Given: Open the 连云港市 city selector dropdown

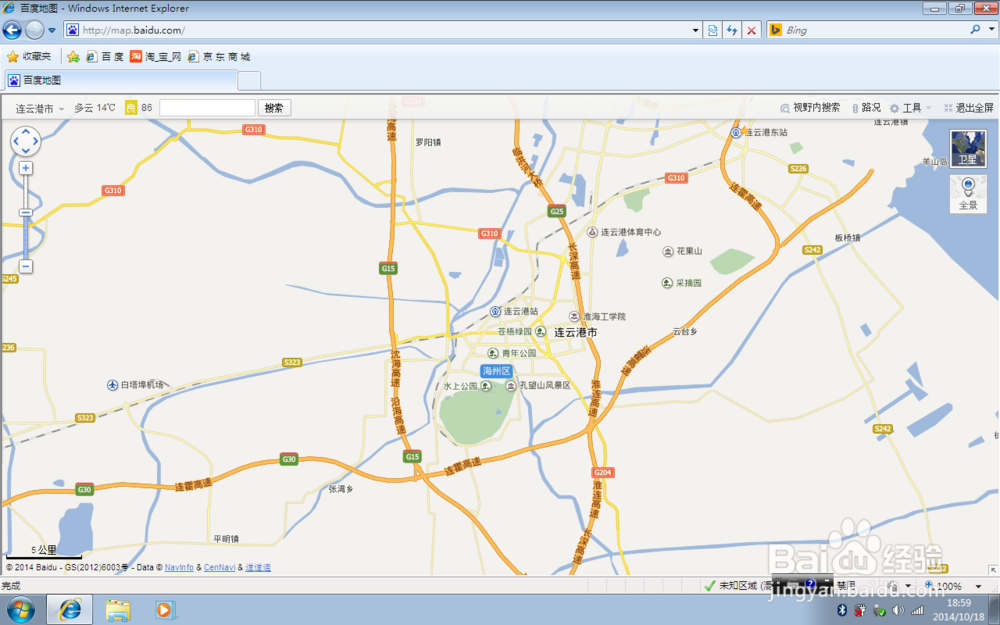Looking at the screenshot, I should click(40, 108).
